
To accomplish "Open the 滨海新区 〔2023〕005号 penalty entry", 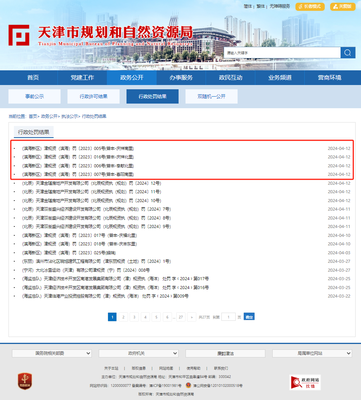I will [78, 148].
